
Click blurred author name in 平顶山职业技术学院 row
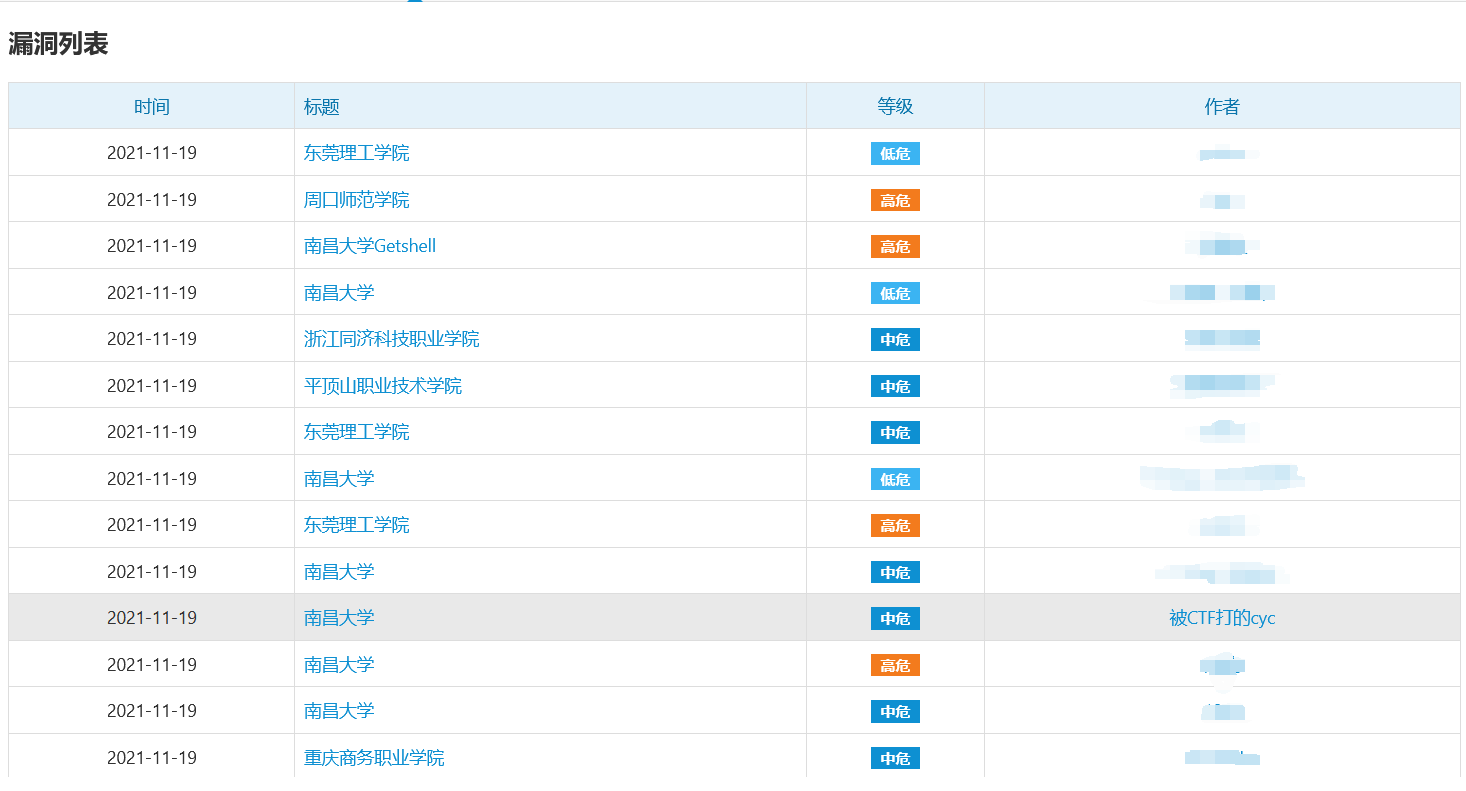pos(1222,385)
